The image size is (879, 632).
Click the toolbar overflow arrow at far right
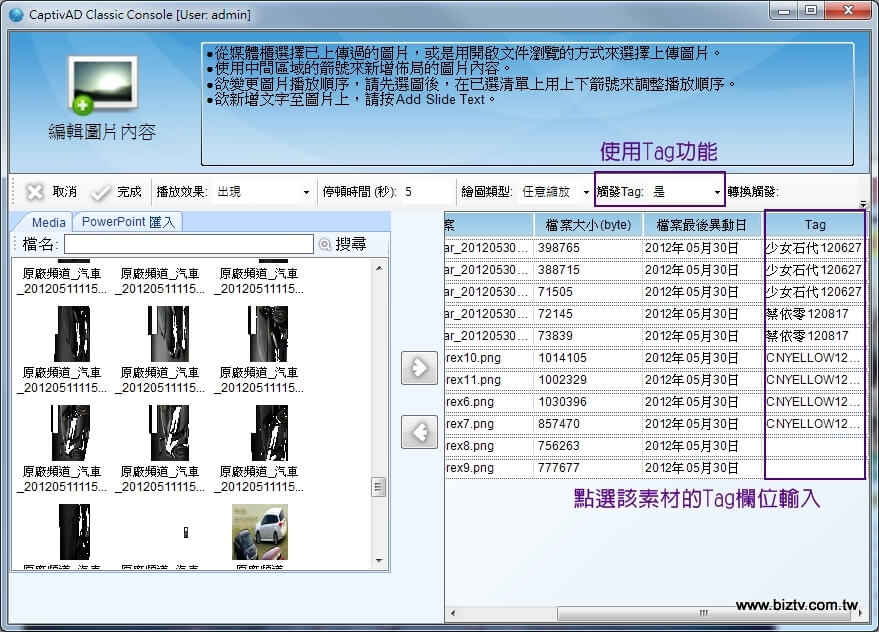coord(863,203)
